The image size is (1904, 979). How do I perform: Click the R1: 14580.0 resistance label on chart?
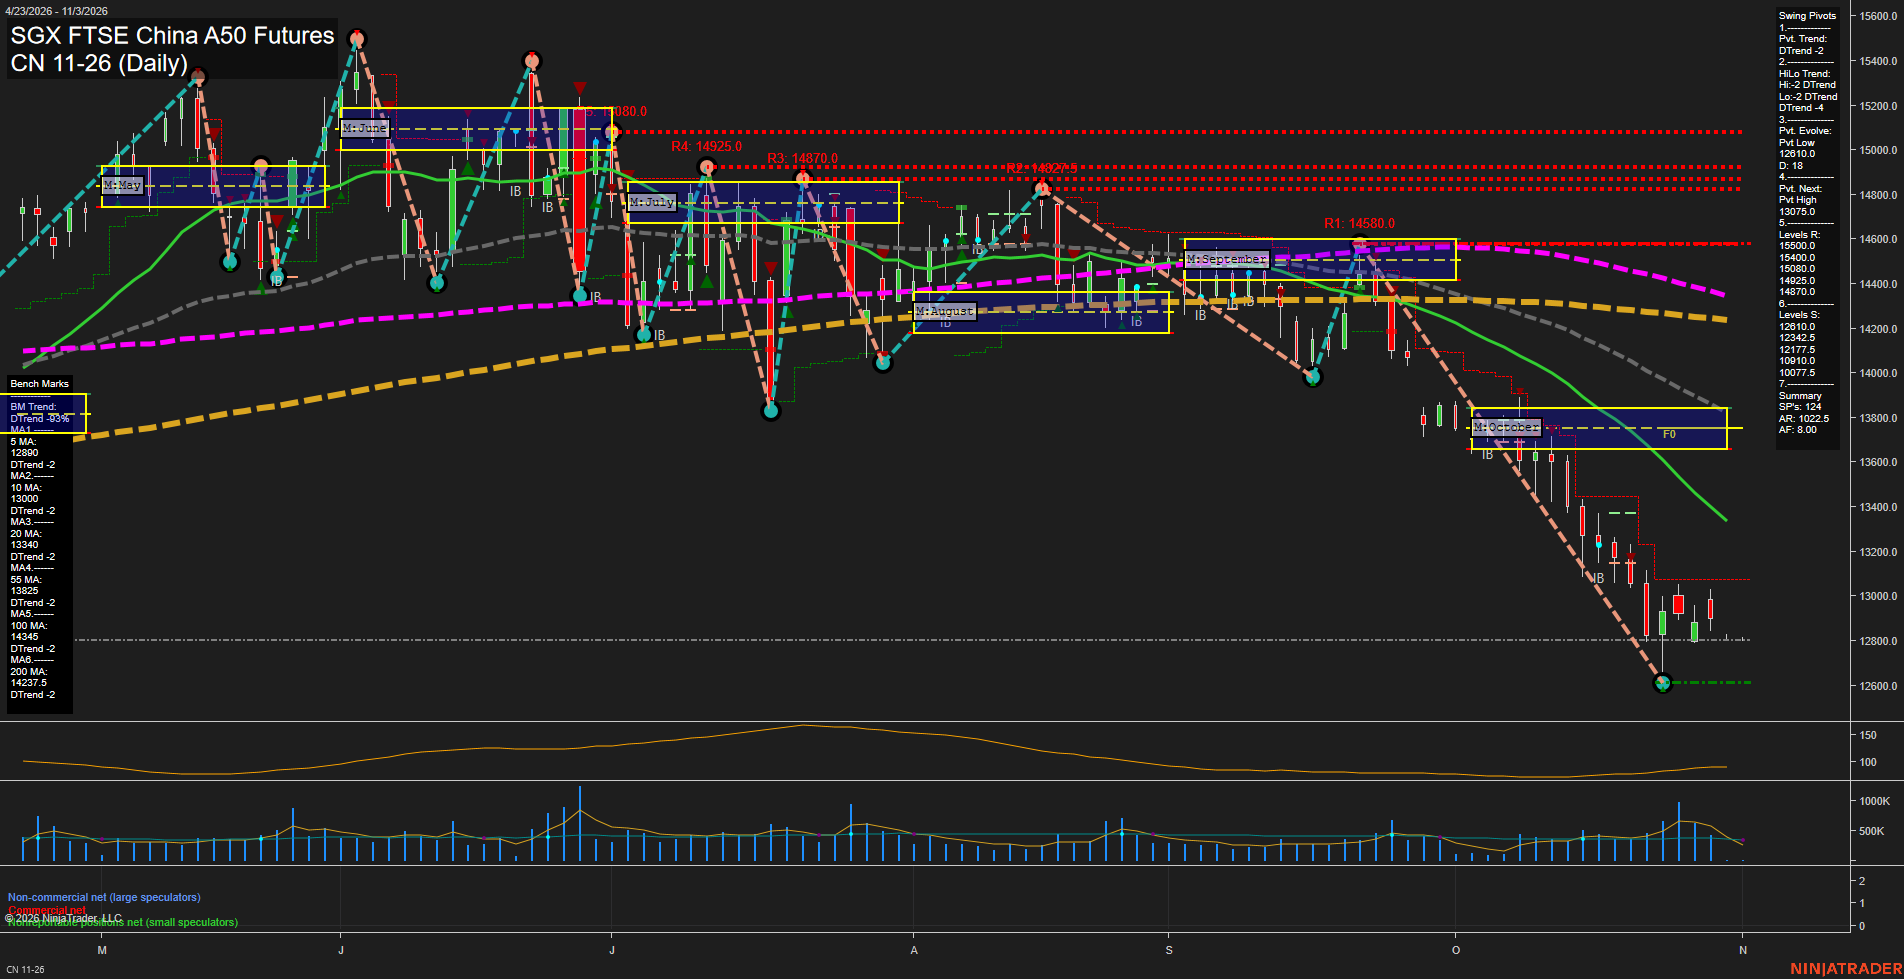(x=1359, y=224)
